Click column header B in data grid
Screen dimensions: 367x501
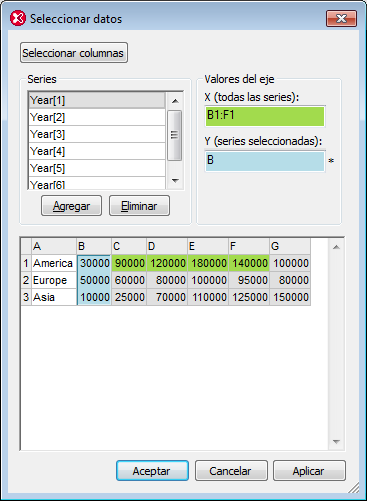click(94, 246)
